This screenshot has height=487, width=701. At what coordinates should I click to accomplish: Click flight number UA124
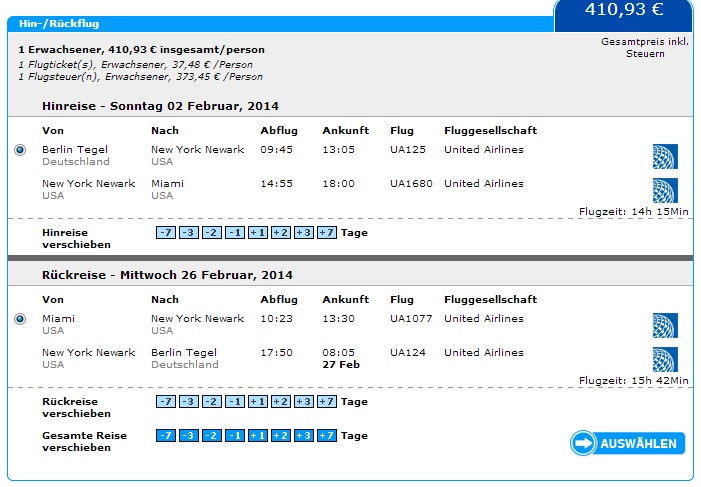click(x=408, y=353)
